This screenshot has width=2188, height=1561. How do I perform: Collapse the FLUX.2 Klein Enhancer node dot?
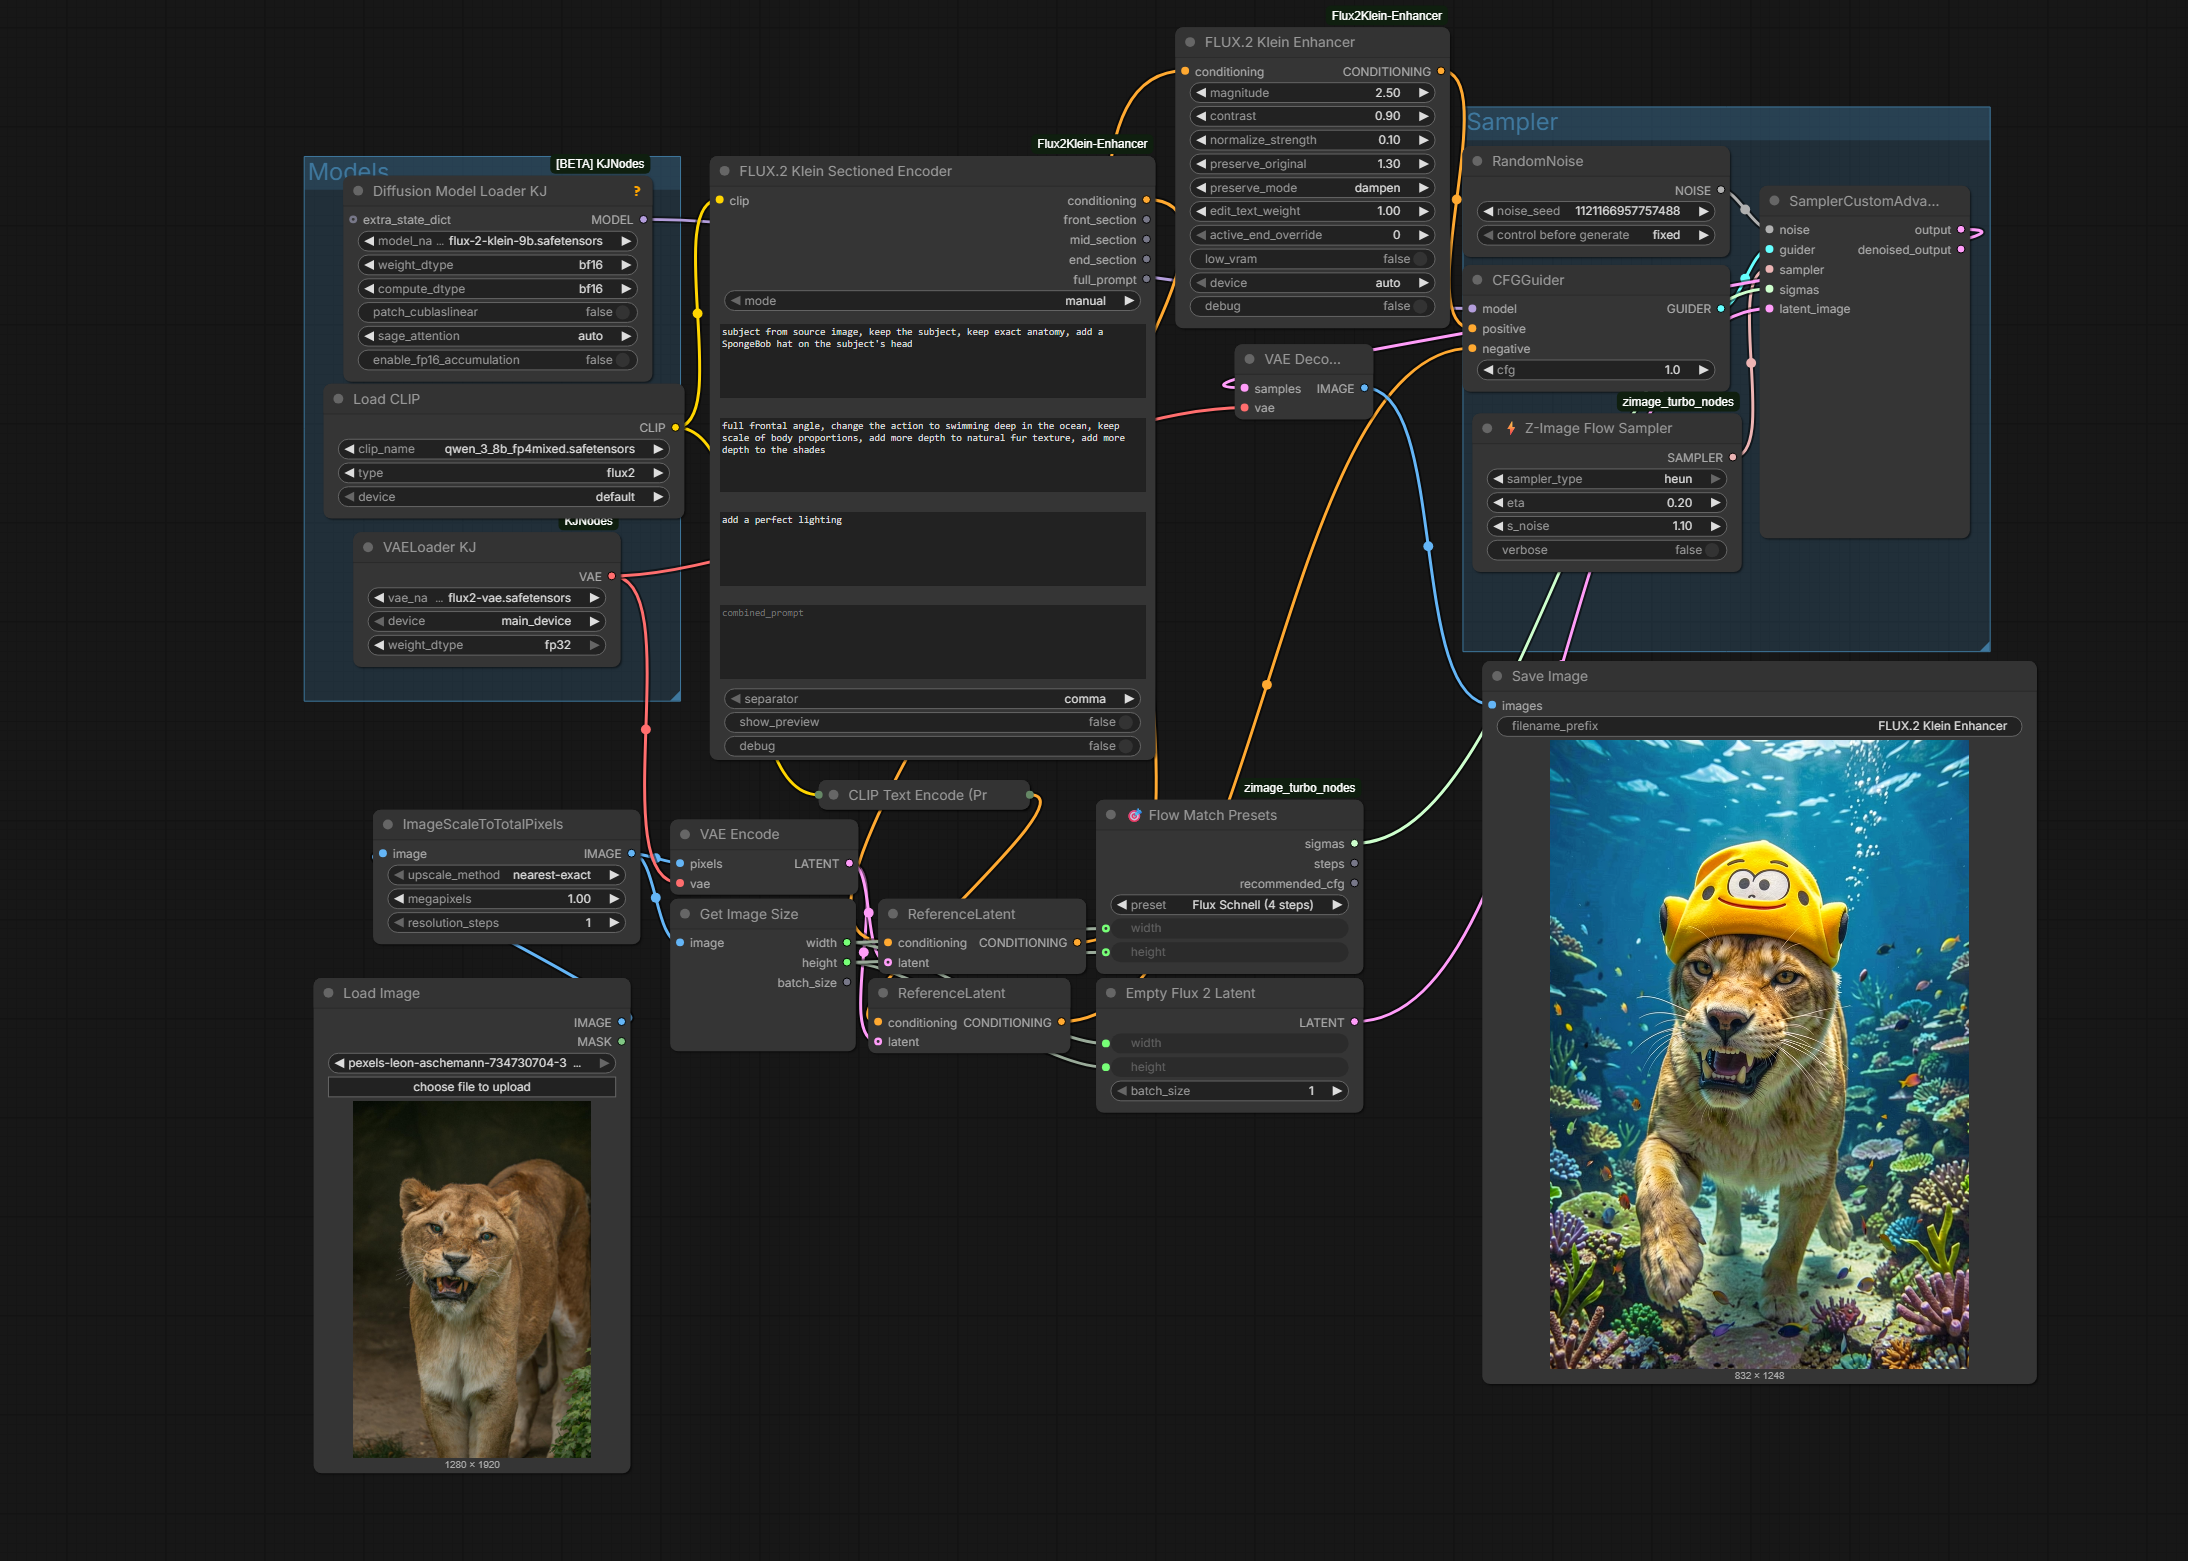[1190, 42]
